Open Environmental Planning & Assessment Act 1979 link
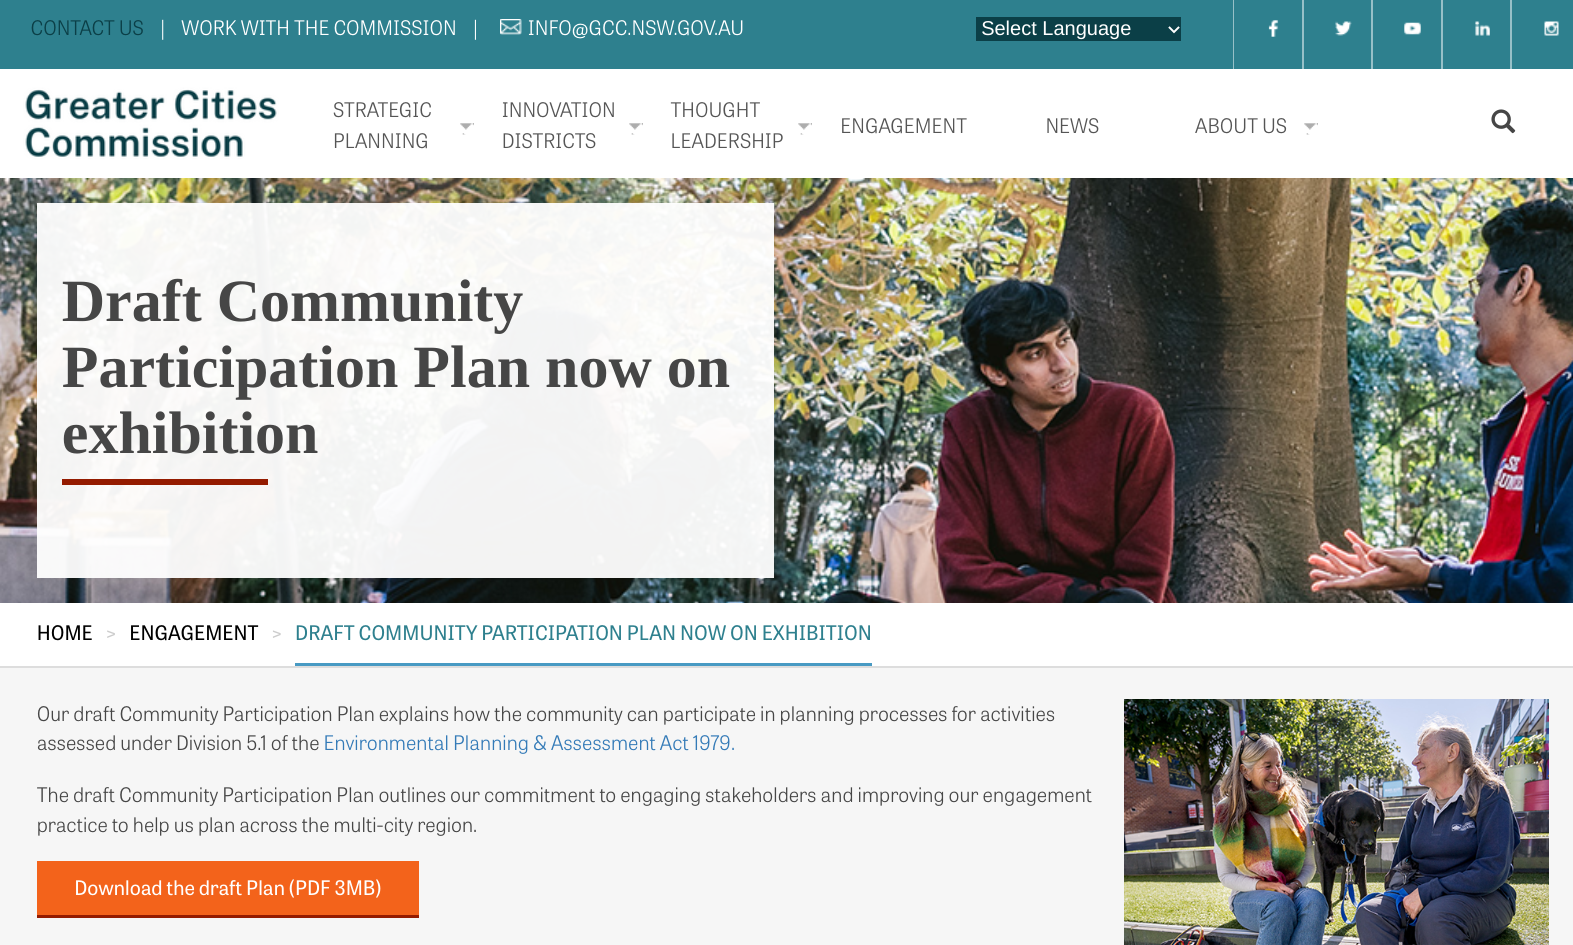This screenshot has width=1573, height=945. click(529, 743)
